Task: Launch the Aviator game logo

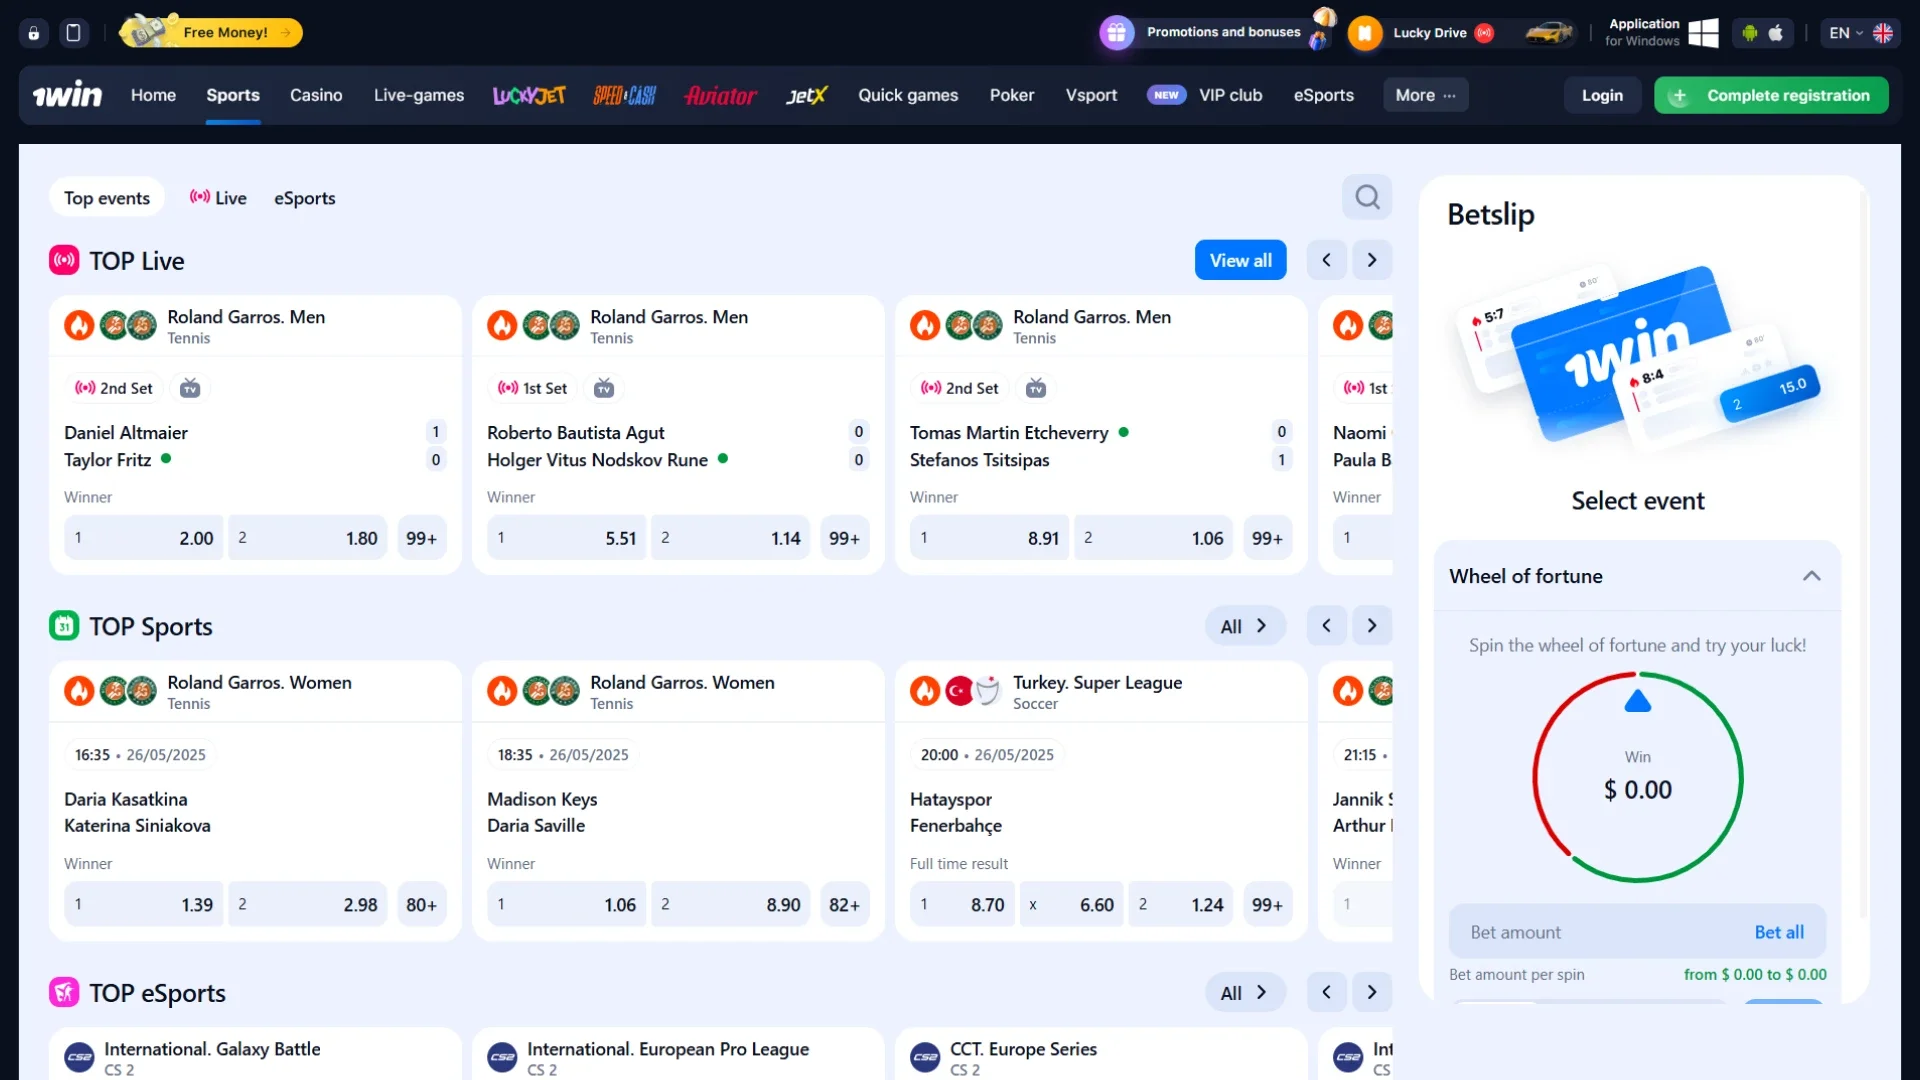Action: [720, 95]
